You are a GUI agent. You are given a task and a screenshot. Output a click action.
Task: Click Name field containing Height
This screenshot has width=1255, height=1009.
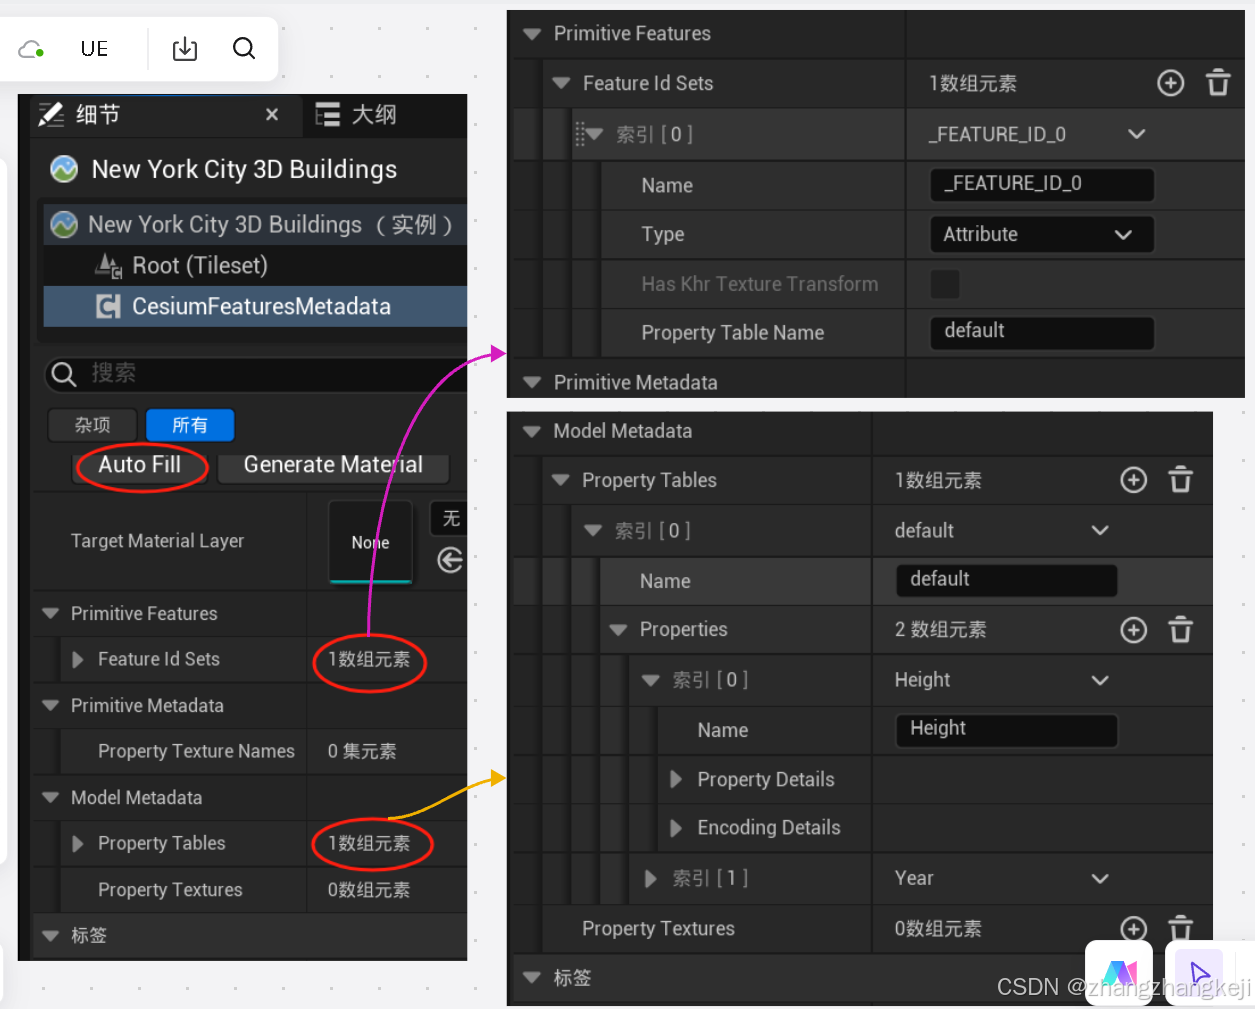[1007, 730]
